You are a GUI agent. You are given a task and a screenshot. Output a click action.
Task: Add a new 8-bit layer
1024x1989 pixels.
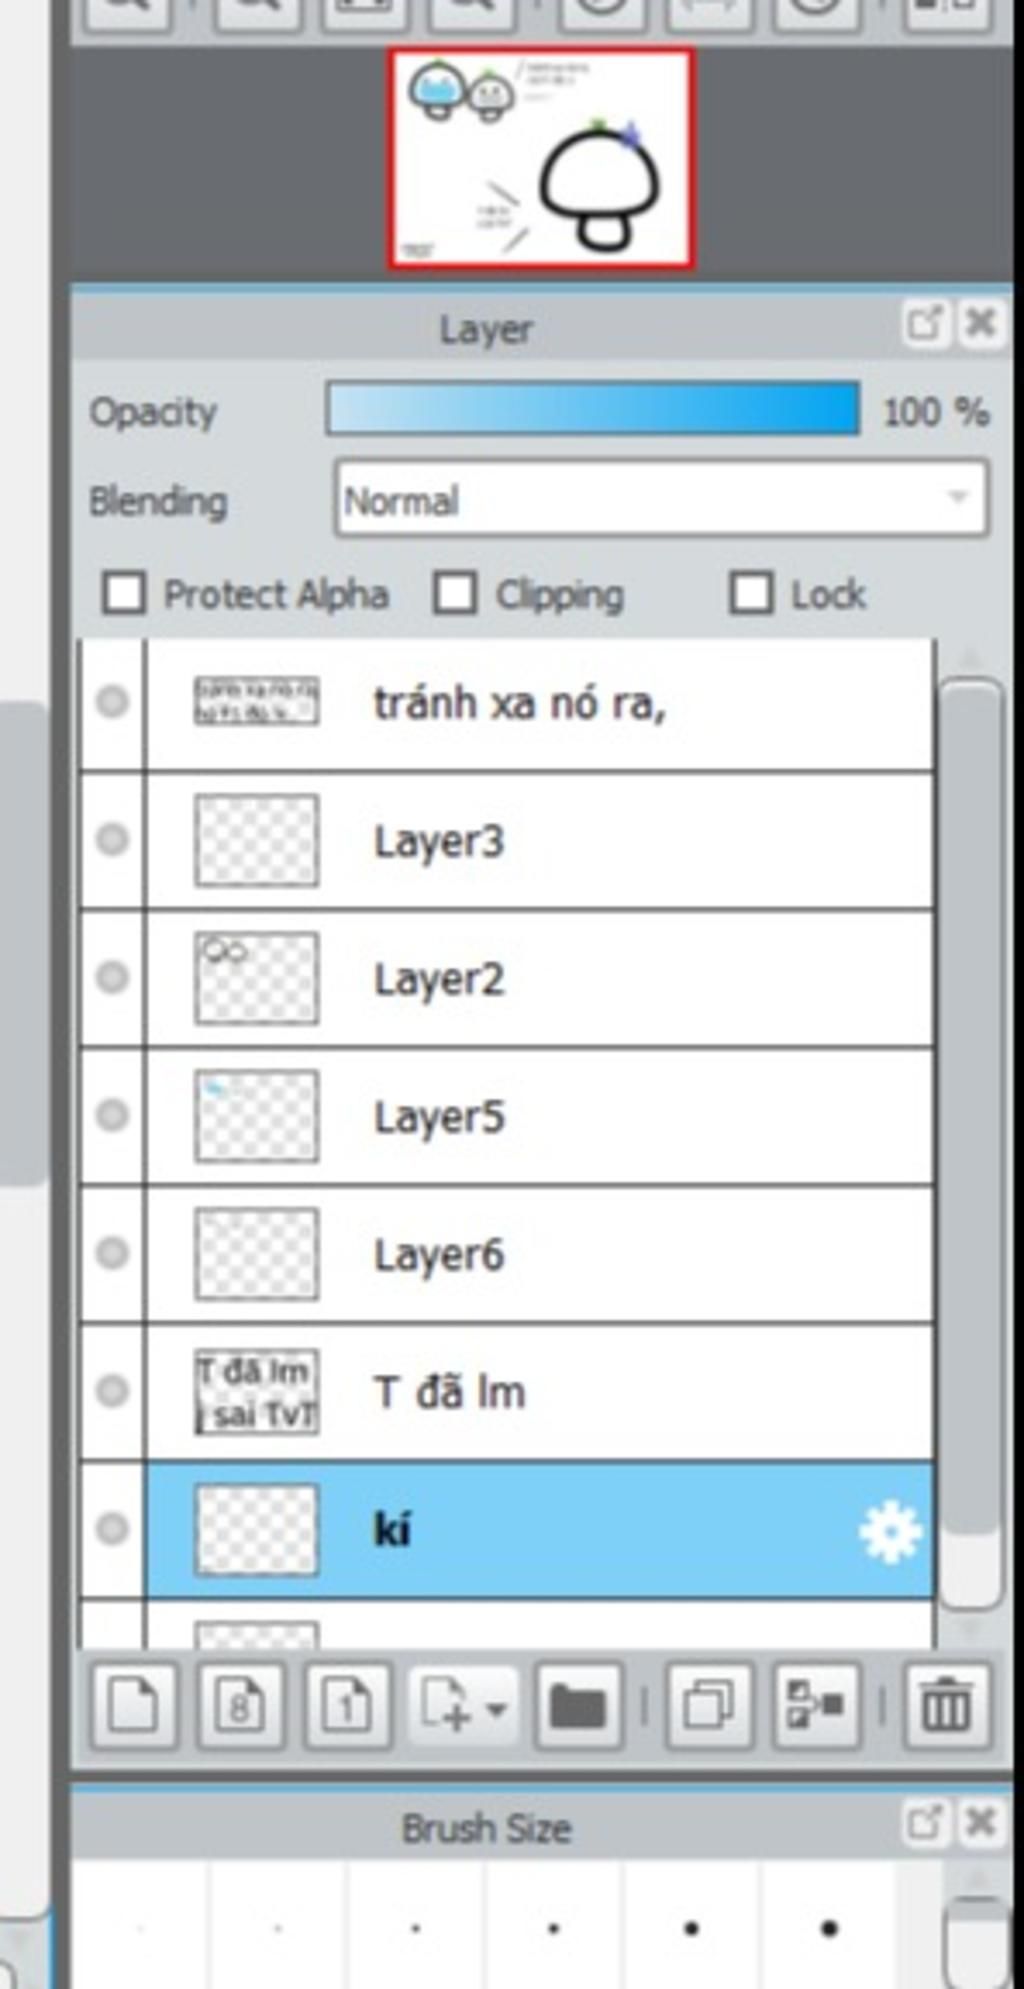tap(241, 1706)
